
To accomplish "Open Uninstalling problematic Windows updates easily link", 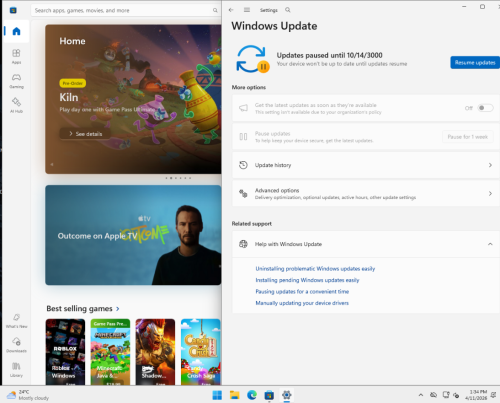I will click(315, 269).
